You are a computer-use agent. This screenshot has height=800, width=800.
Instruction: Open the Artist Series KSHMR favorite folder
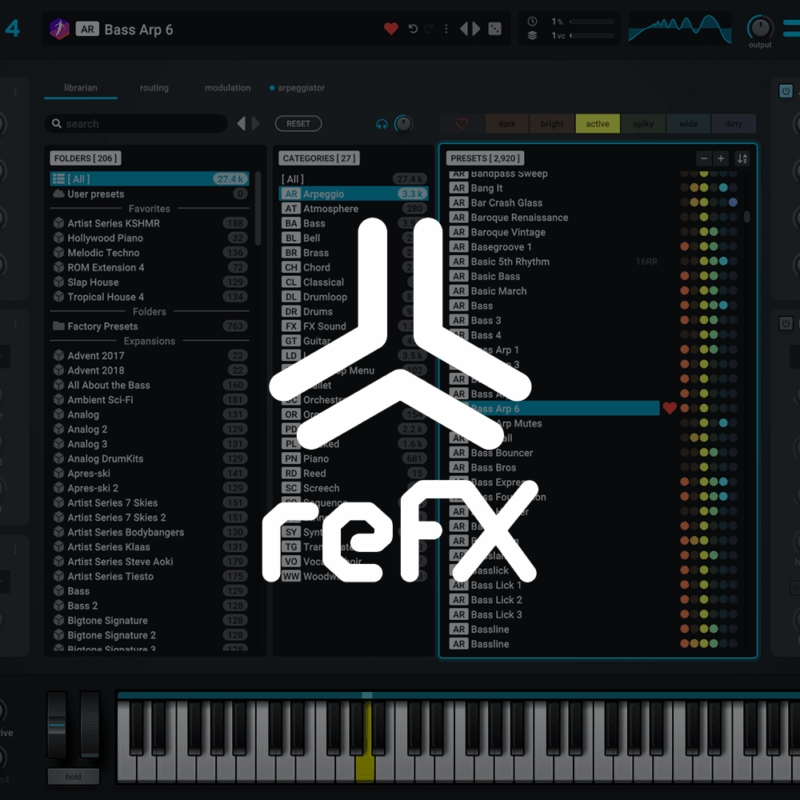(149, 223)
